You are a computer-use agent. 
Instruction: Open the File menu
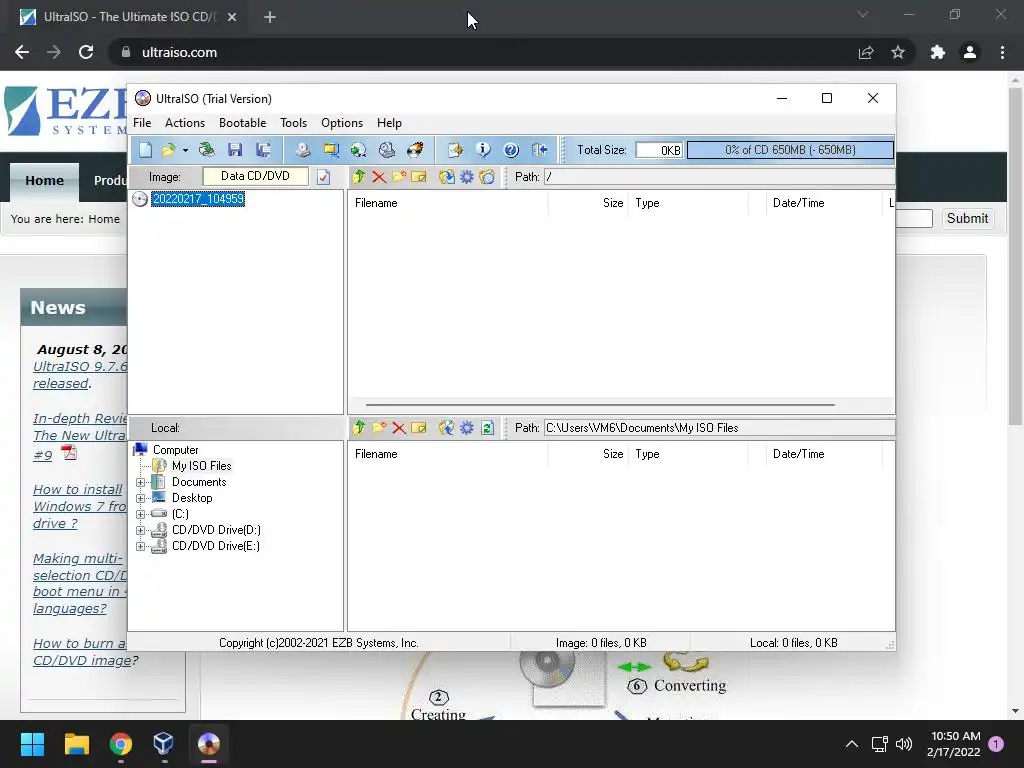tap(142, 123)
